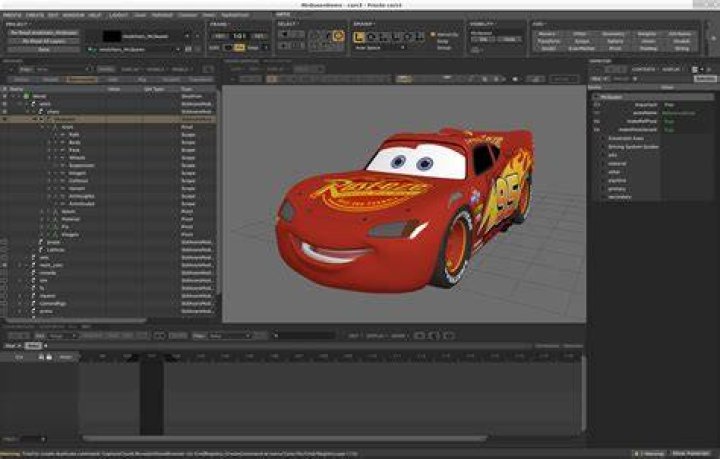Open the WINDOW menu
Screen dimensions: 720x459
73,15
